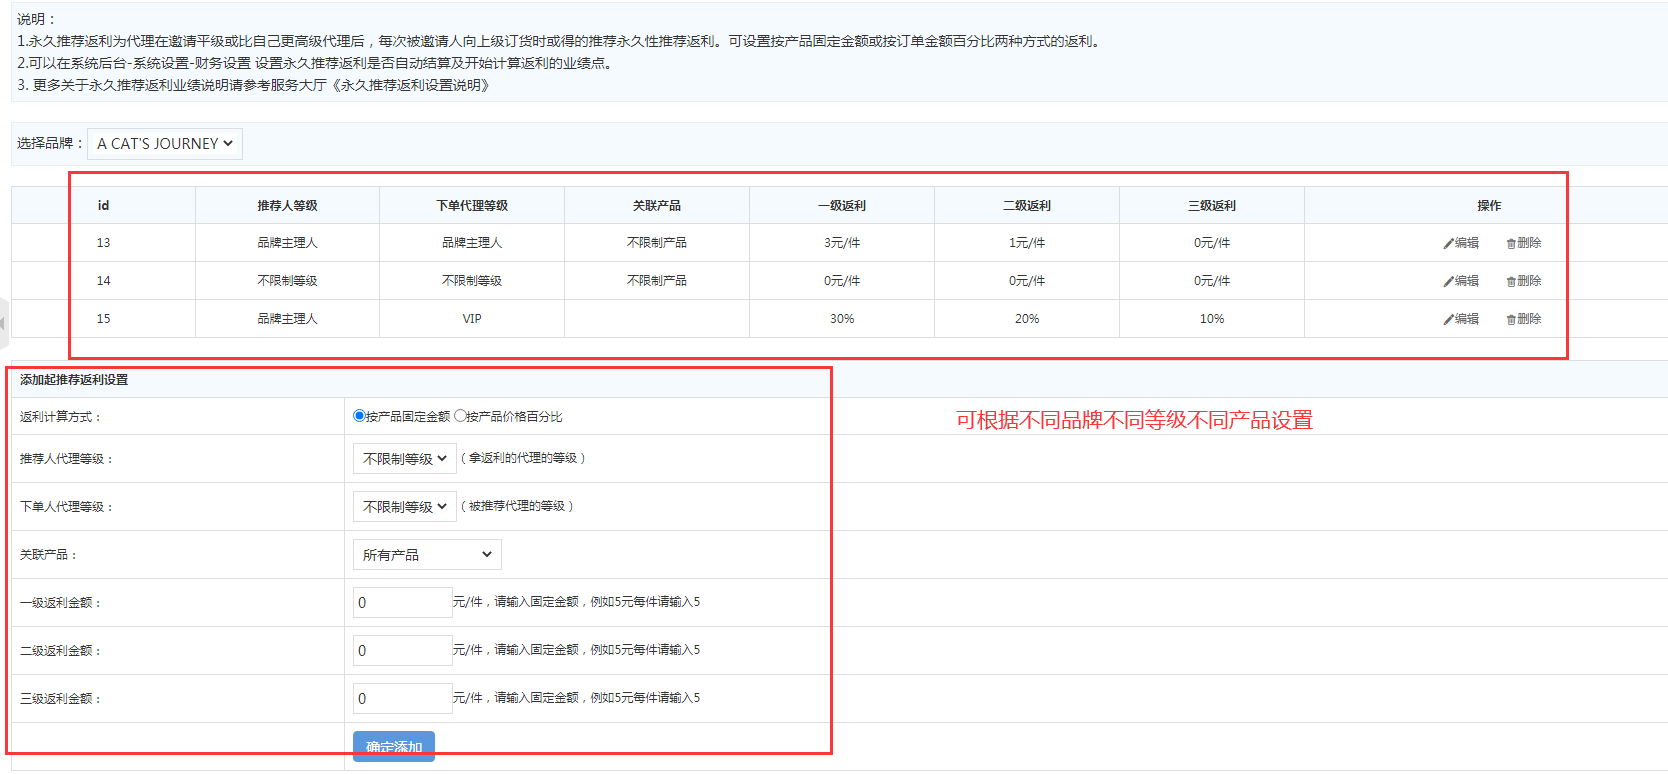Click the 推荐人等级 column header
Screen dimensions: 1668x774
click(287, 205)
